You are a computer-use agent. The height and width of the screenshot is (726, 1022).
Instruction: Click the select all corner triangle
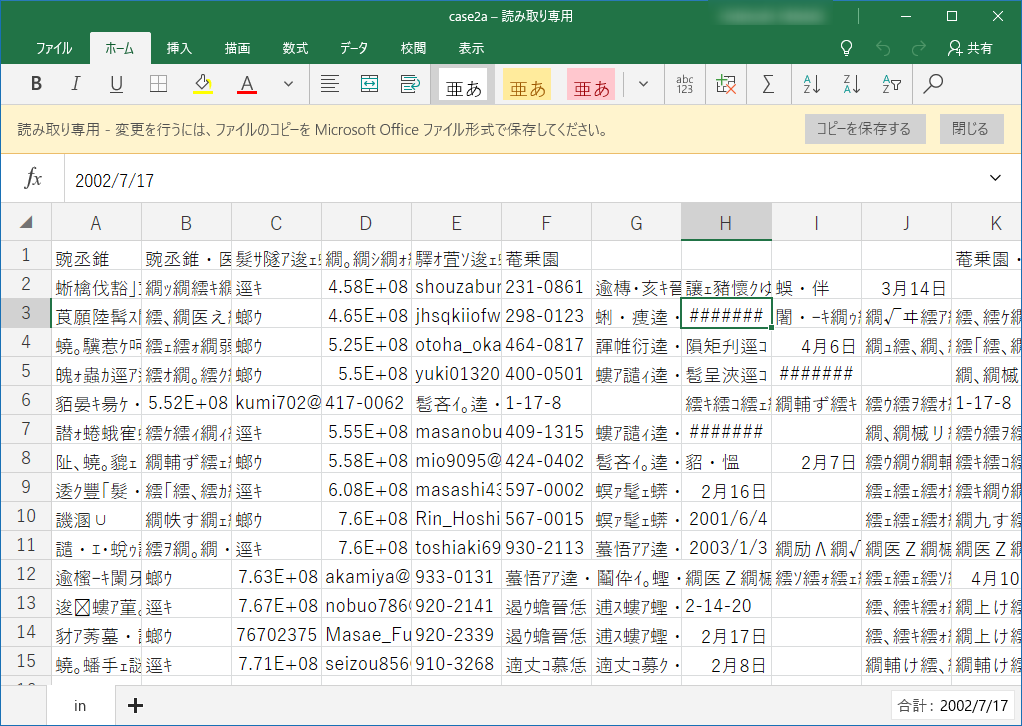26,222
